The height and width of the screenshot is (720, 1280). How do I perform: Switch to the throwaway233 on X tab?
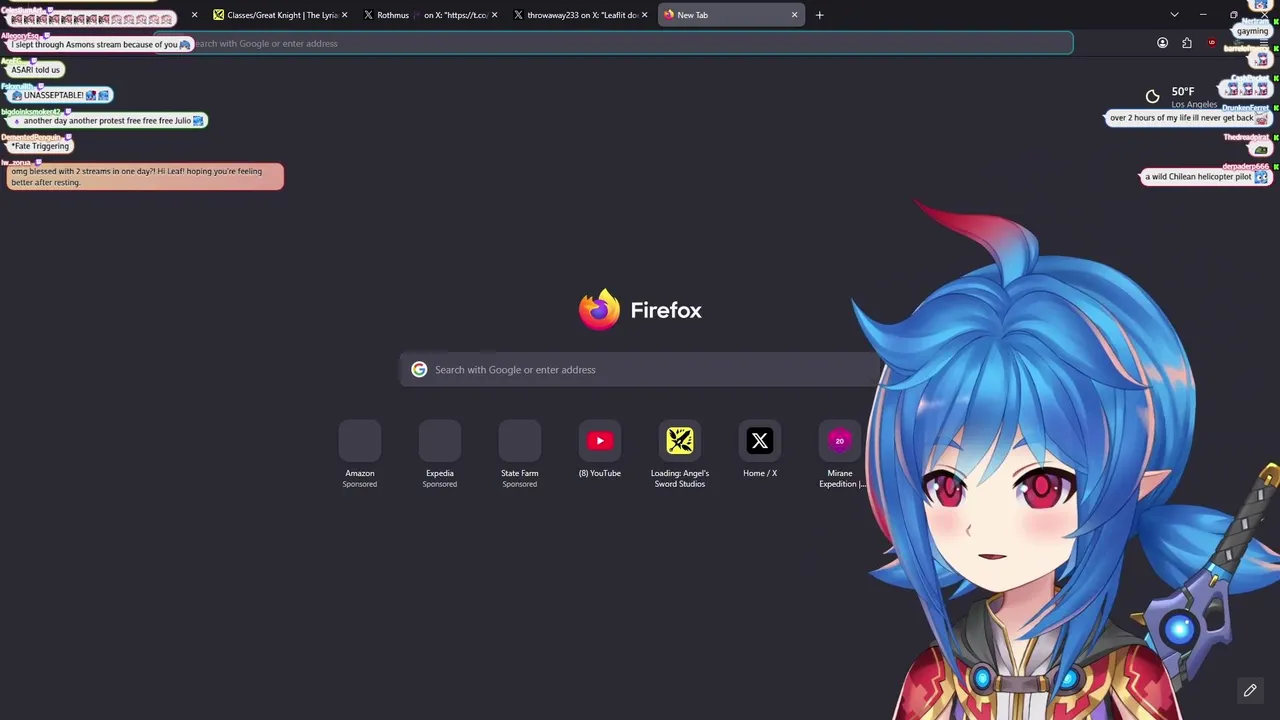(x=580, y=15)
